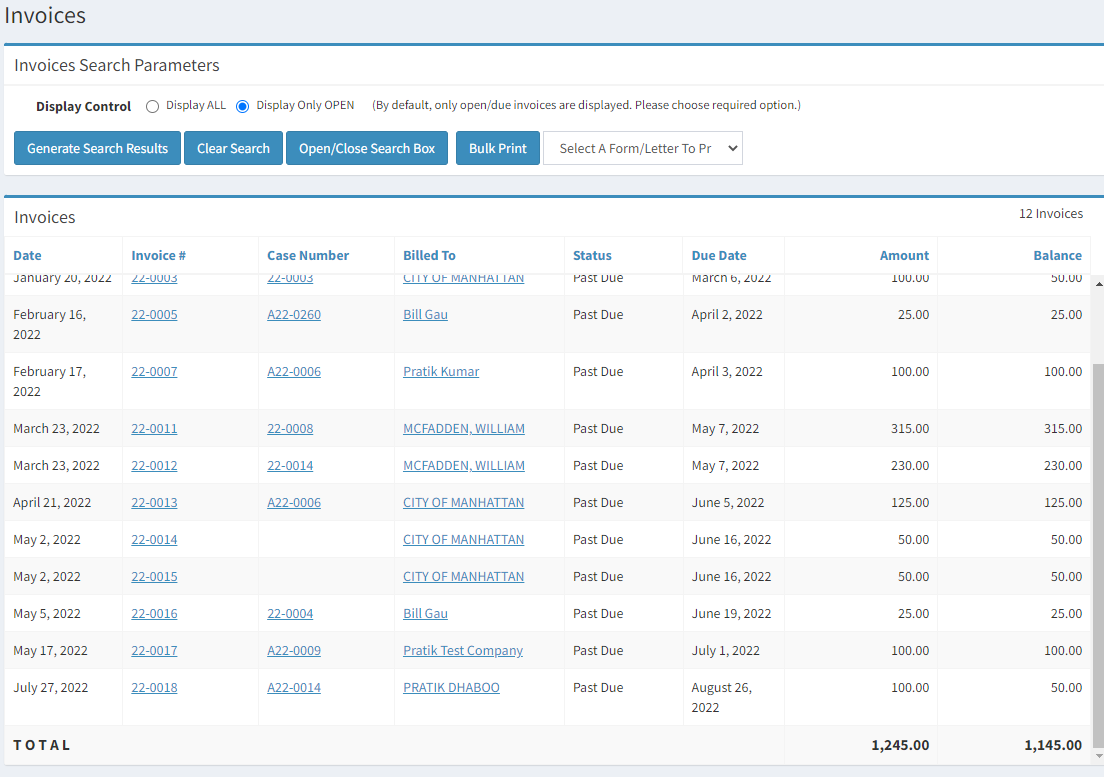The width and height of the screenshot is (1104, 777).
Task: Open invoice 22-0015
Action: coord(154,576)
